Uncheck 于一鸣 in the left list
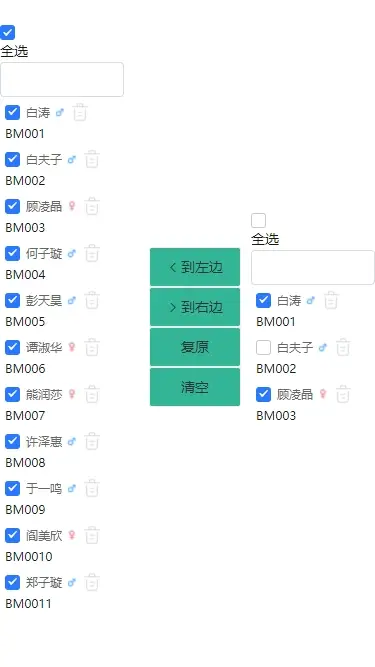The width and height of the screenshot is (375, 667). click(x=12, y=488)
